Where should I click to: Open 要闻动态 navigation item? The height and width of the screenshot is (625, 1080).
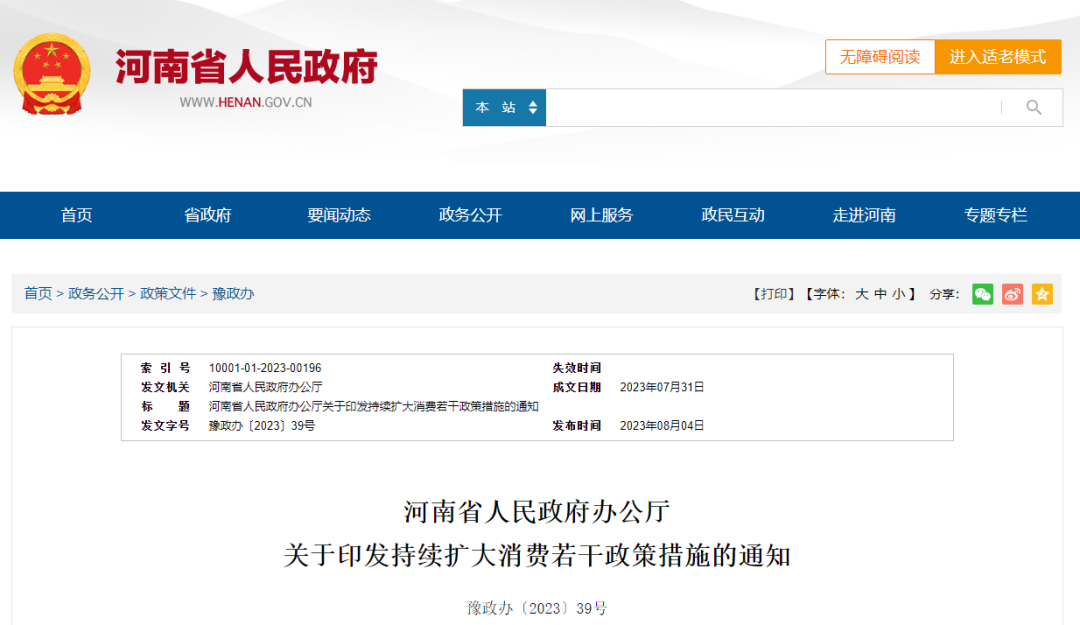339,215
